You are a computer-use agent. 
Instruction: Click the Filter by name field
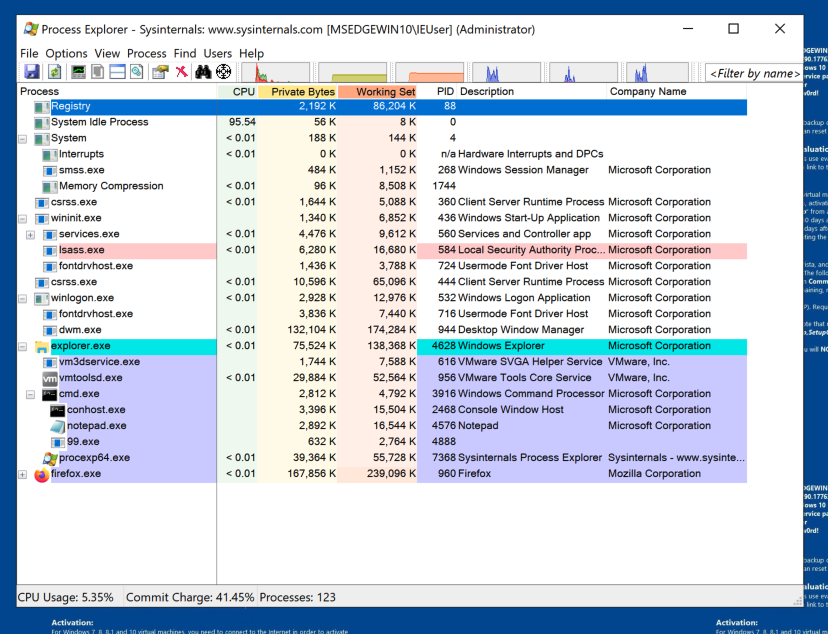click(x=754, y=73)
